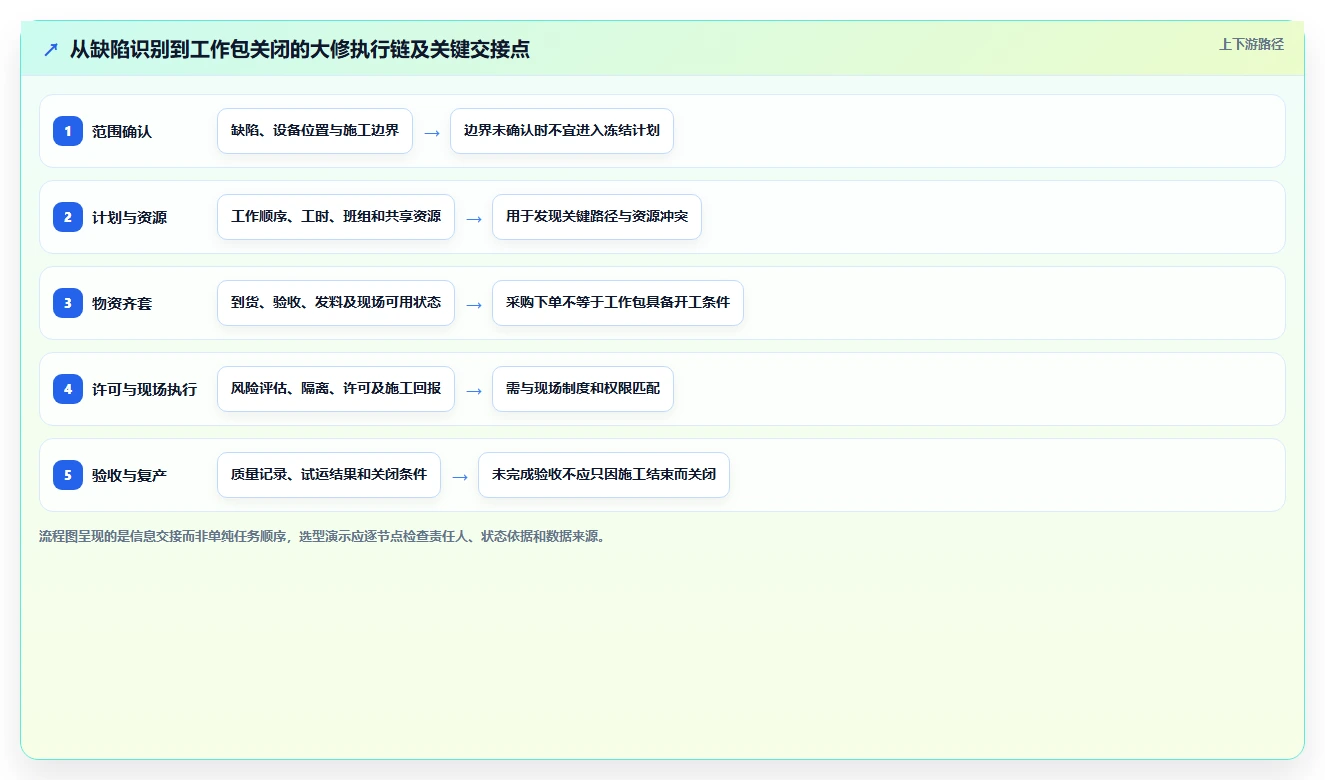
Task: Select the step 2 number badge
Action: click(68, 217)
